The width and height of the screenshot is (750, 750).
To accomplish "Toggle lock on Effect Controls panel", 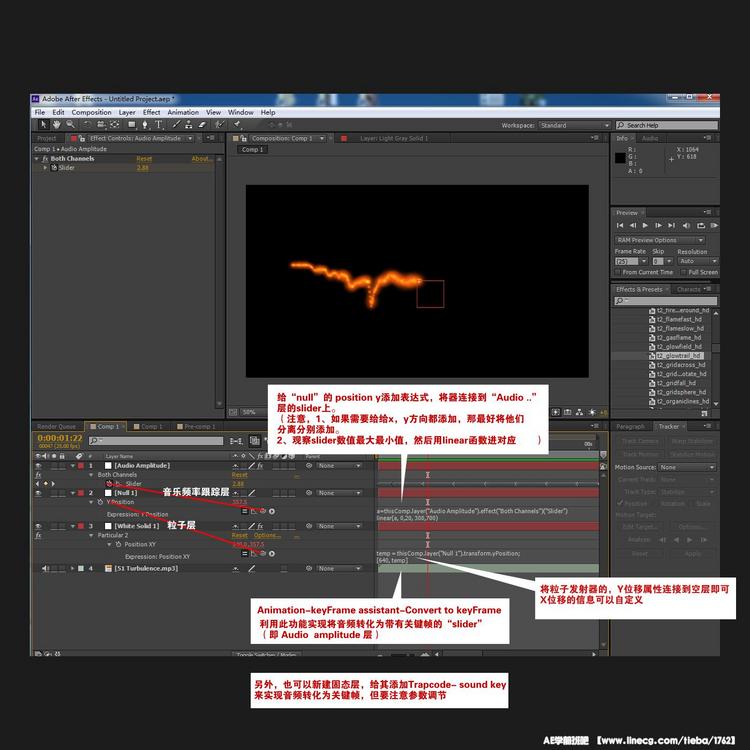I will point(82,138).
